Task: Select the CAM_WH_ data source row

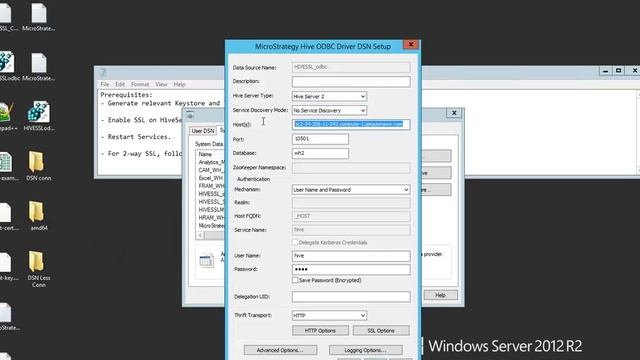Action: coord(211,170)
